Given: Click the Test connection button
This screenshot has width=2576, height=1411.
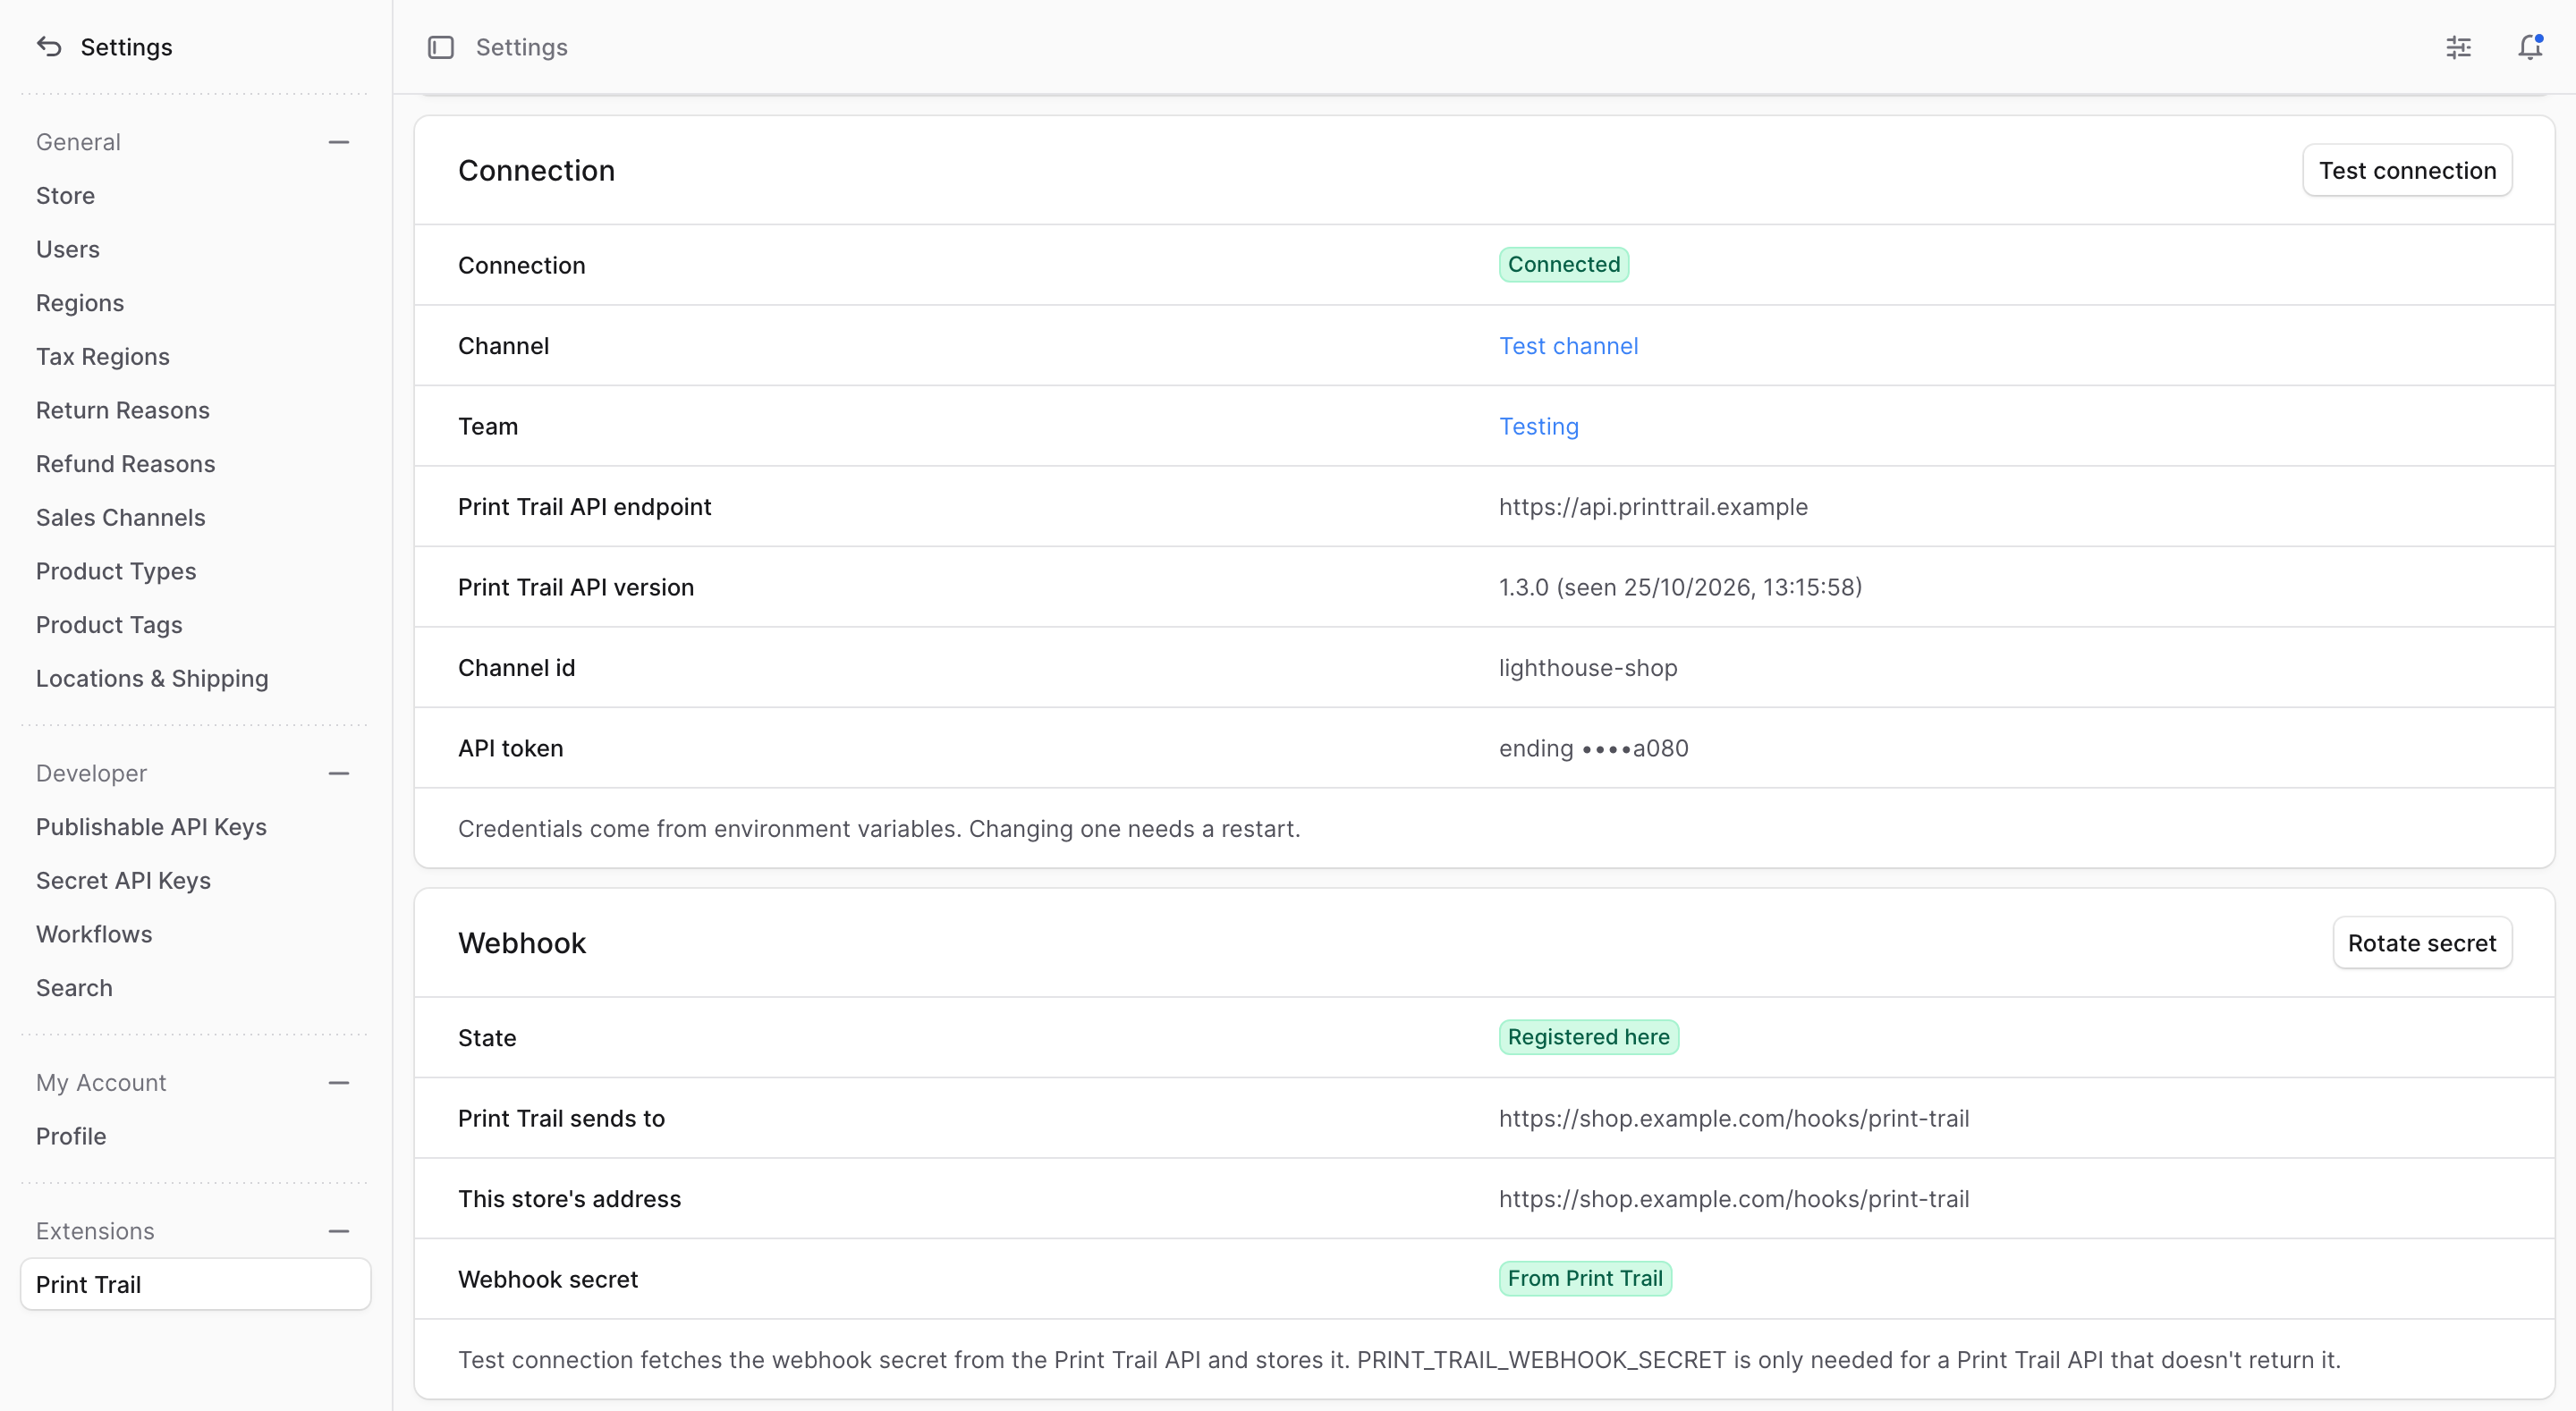Looking at the screenshot, I should click(x=2407, y=171).
